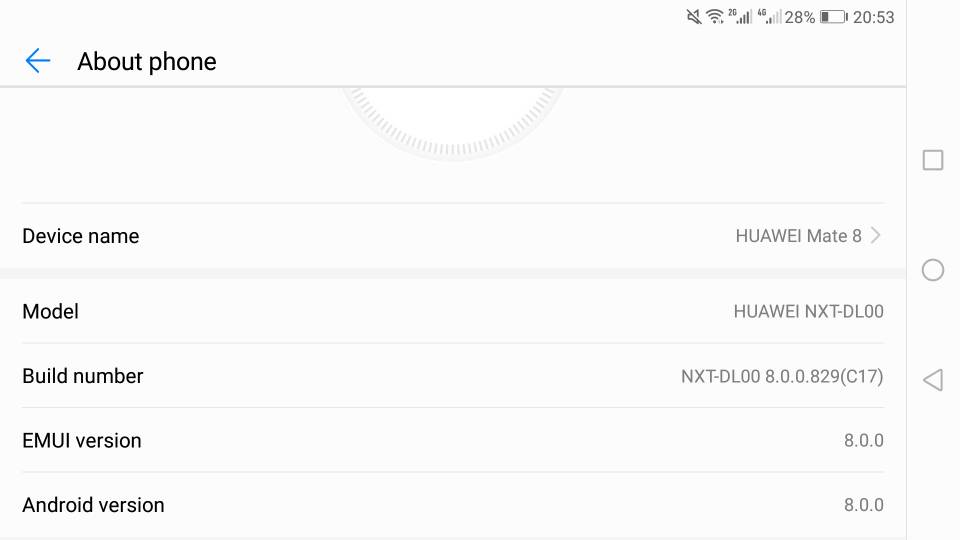Tap the Android version row
The image size is (960, 540).
pos(453,505)
